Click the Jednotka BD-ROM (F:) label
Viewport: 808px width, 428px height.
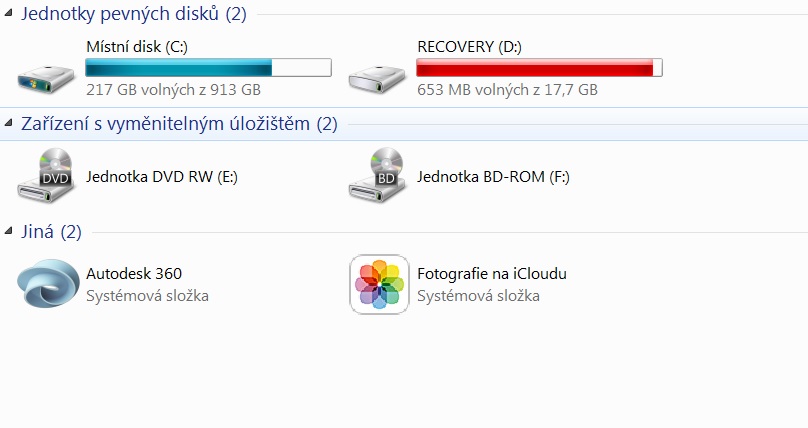pyautogui.click(x=493, y=177)
